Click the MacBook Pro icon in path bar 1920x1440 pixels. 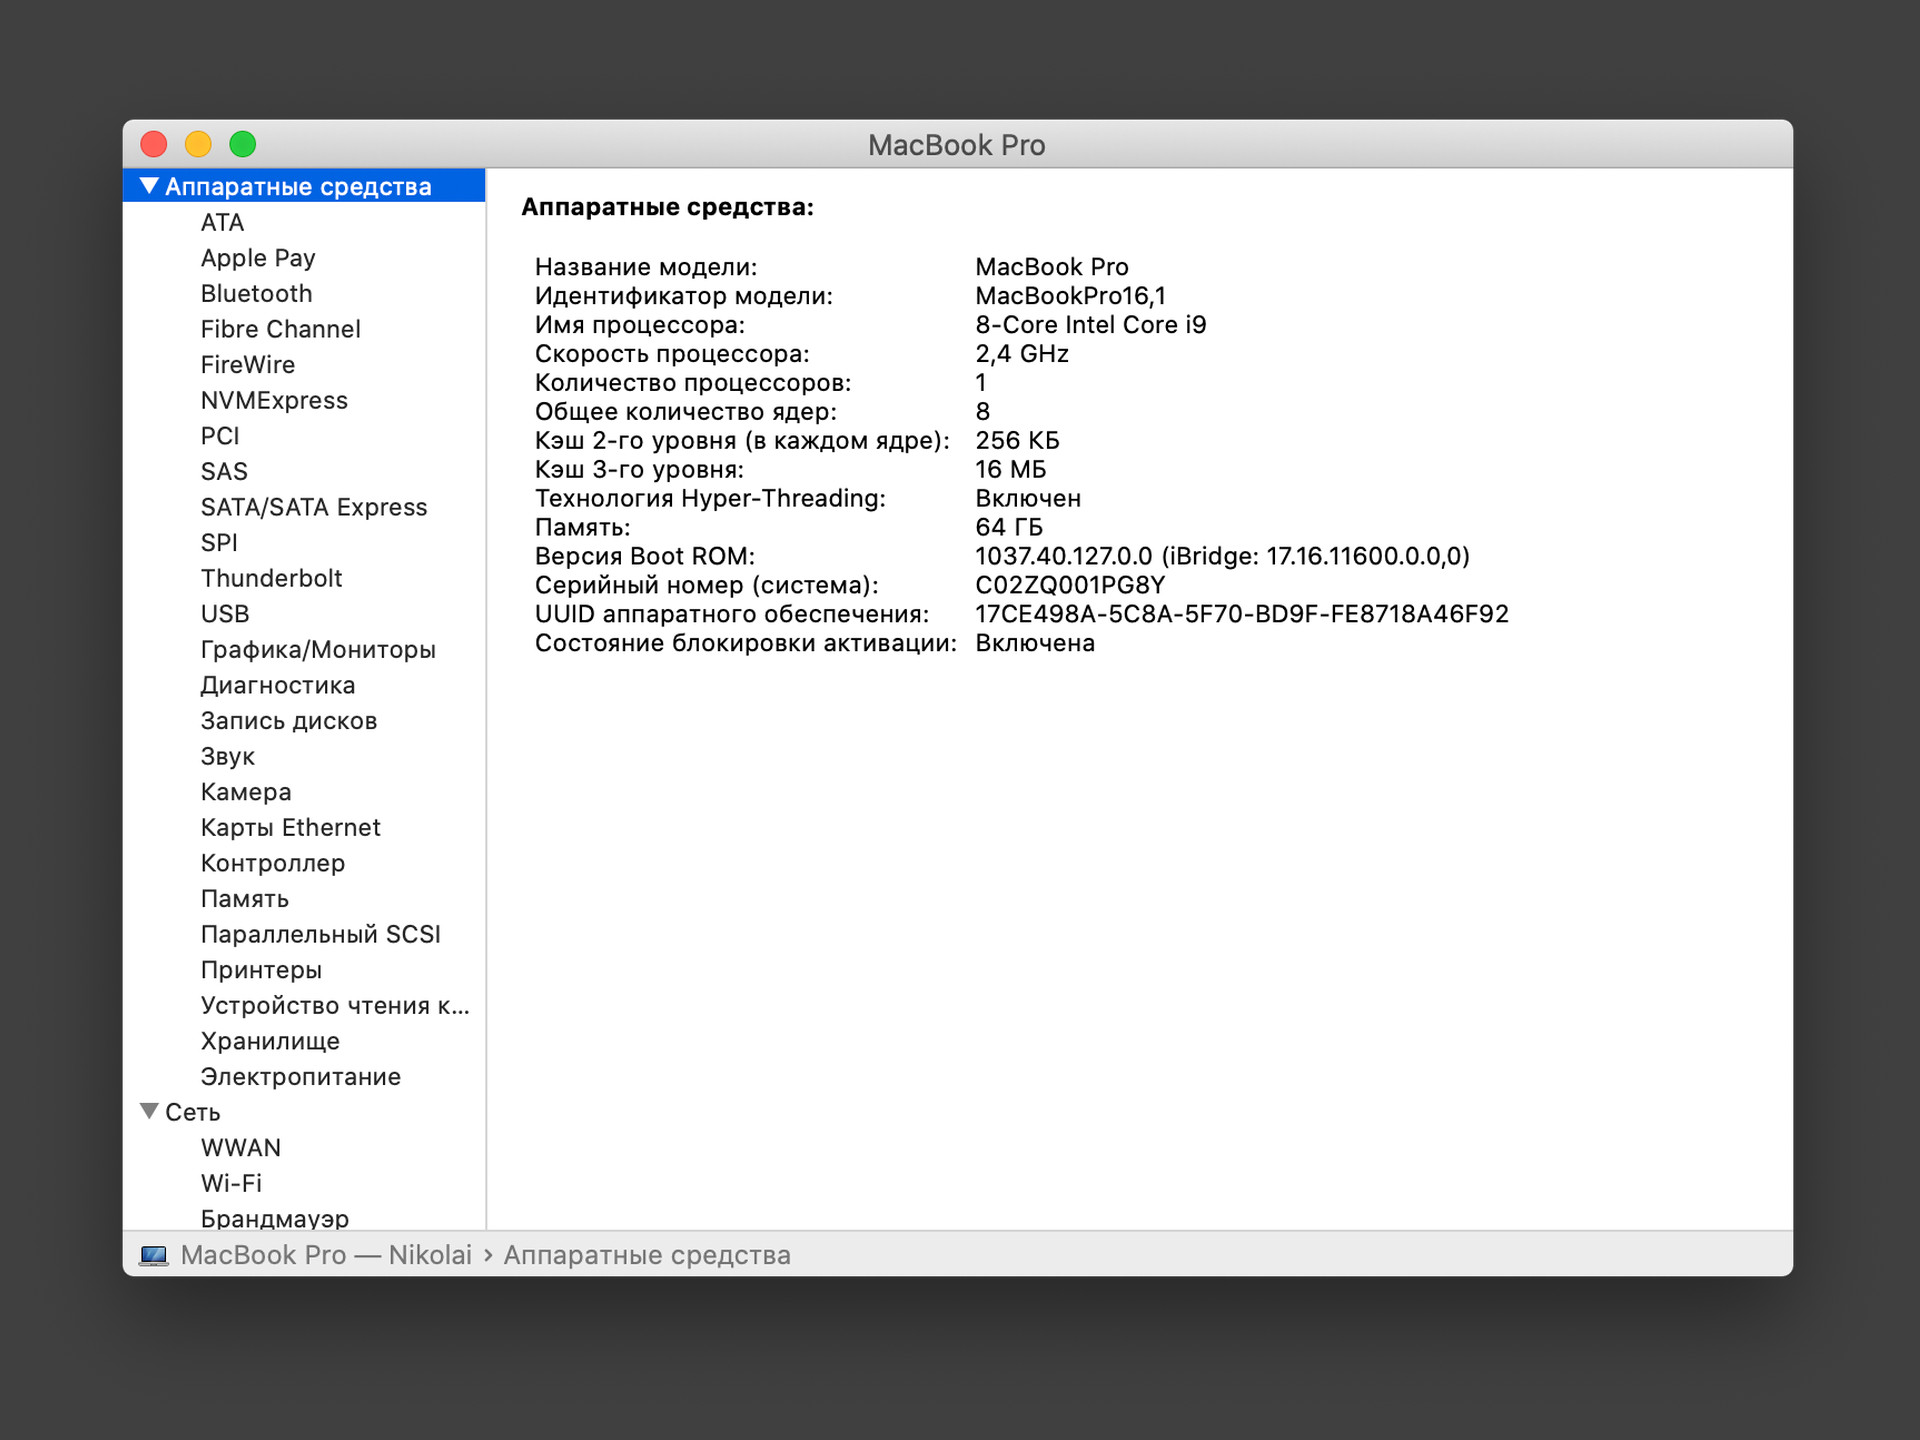[x=154, y=1255]
